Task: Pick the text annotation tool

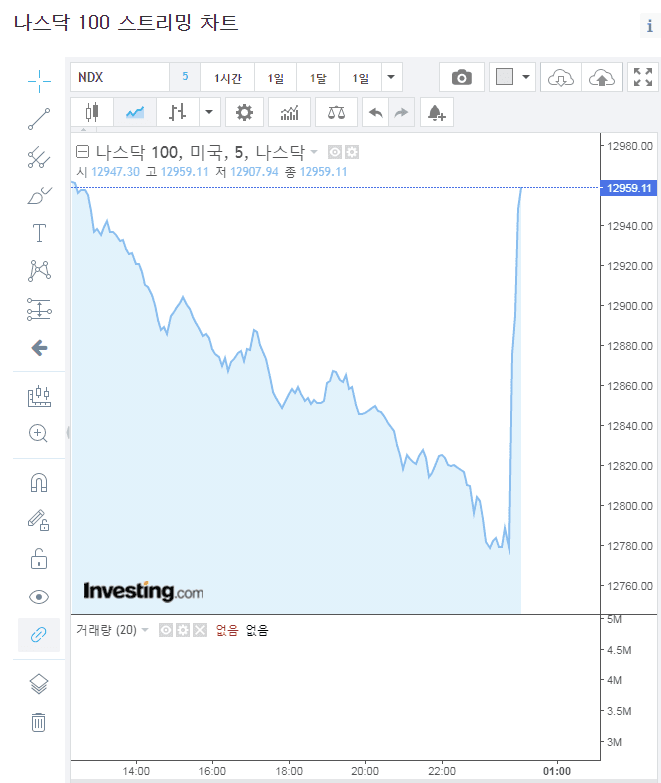Action: point(39,234)
